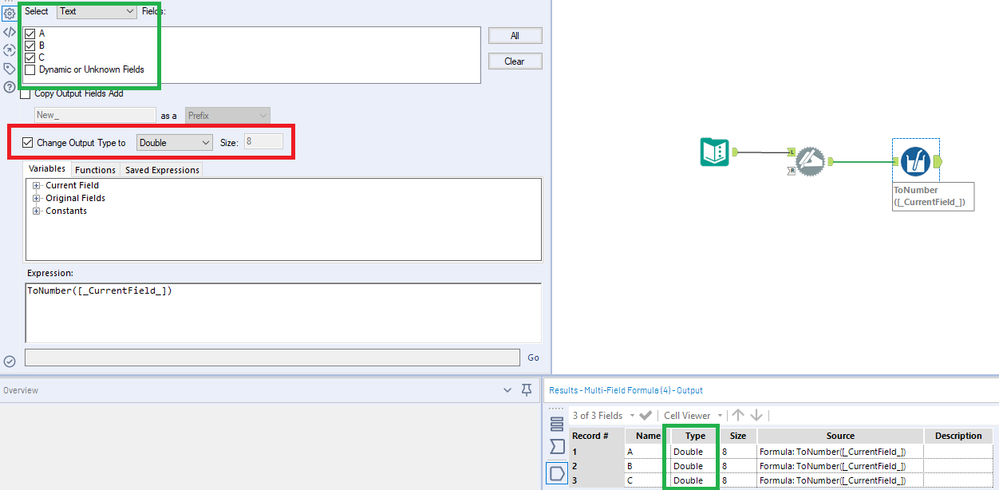This screenshot has height=490, width=999.
Task: Click the Description column header
Action: coord(958,436)
